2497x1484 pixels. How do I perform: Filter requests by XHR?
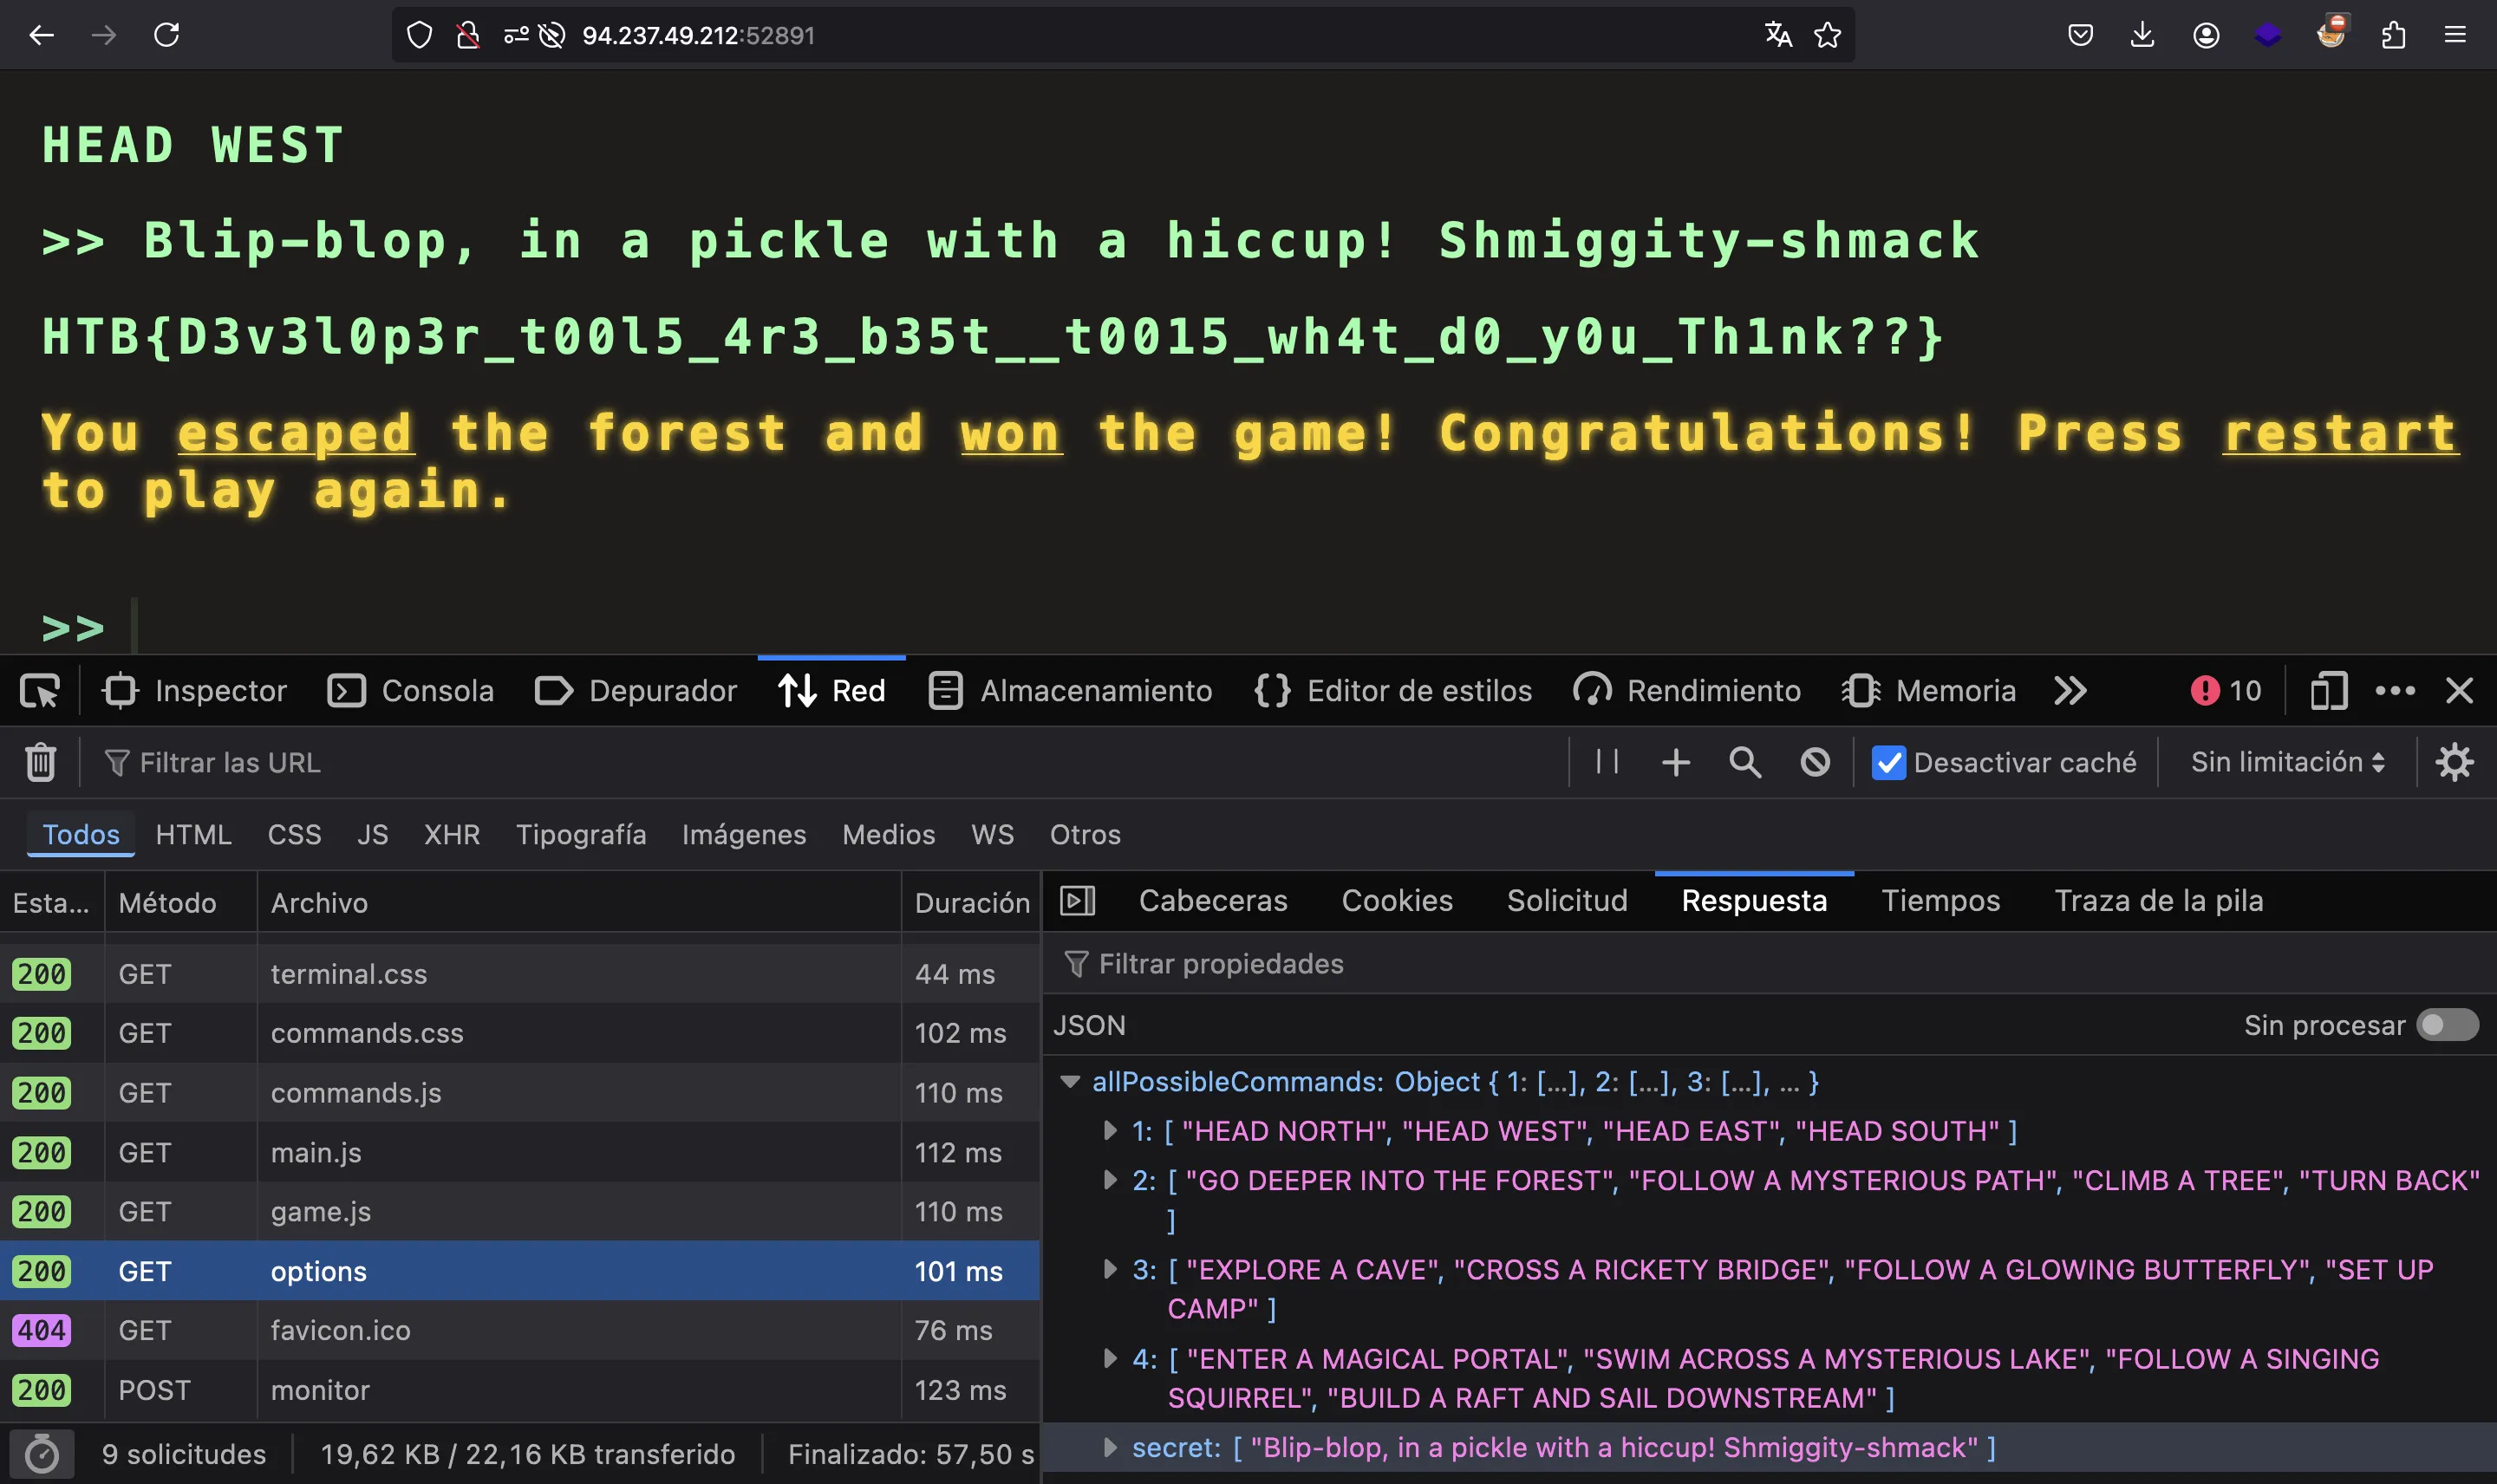coord(452,835)
